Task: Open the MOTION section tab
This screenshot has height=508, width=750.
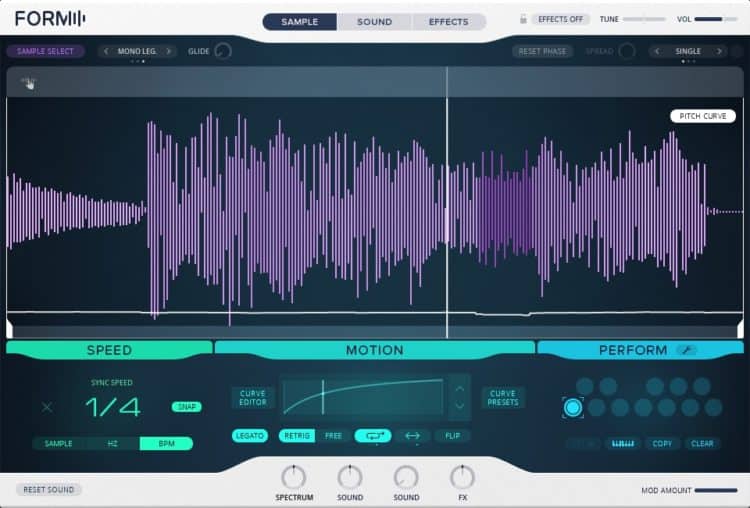Action: click(x=375, y=350)
